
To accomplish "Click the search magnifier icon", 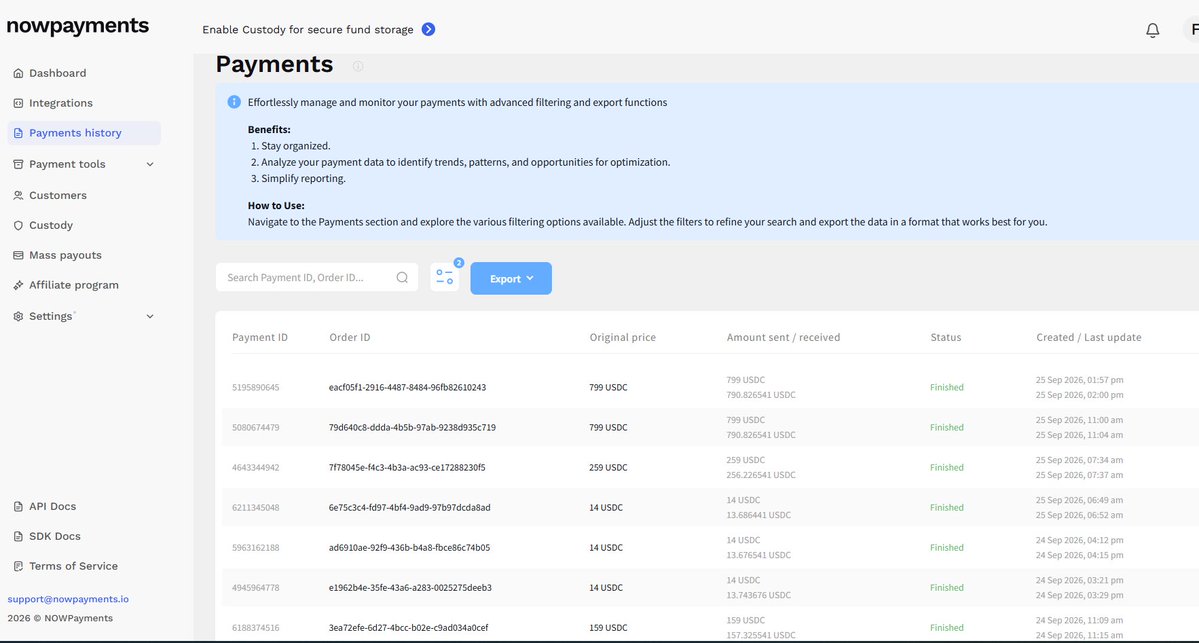I will tap(402, 278).
